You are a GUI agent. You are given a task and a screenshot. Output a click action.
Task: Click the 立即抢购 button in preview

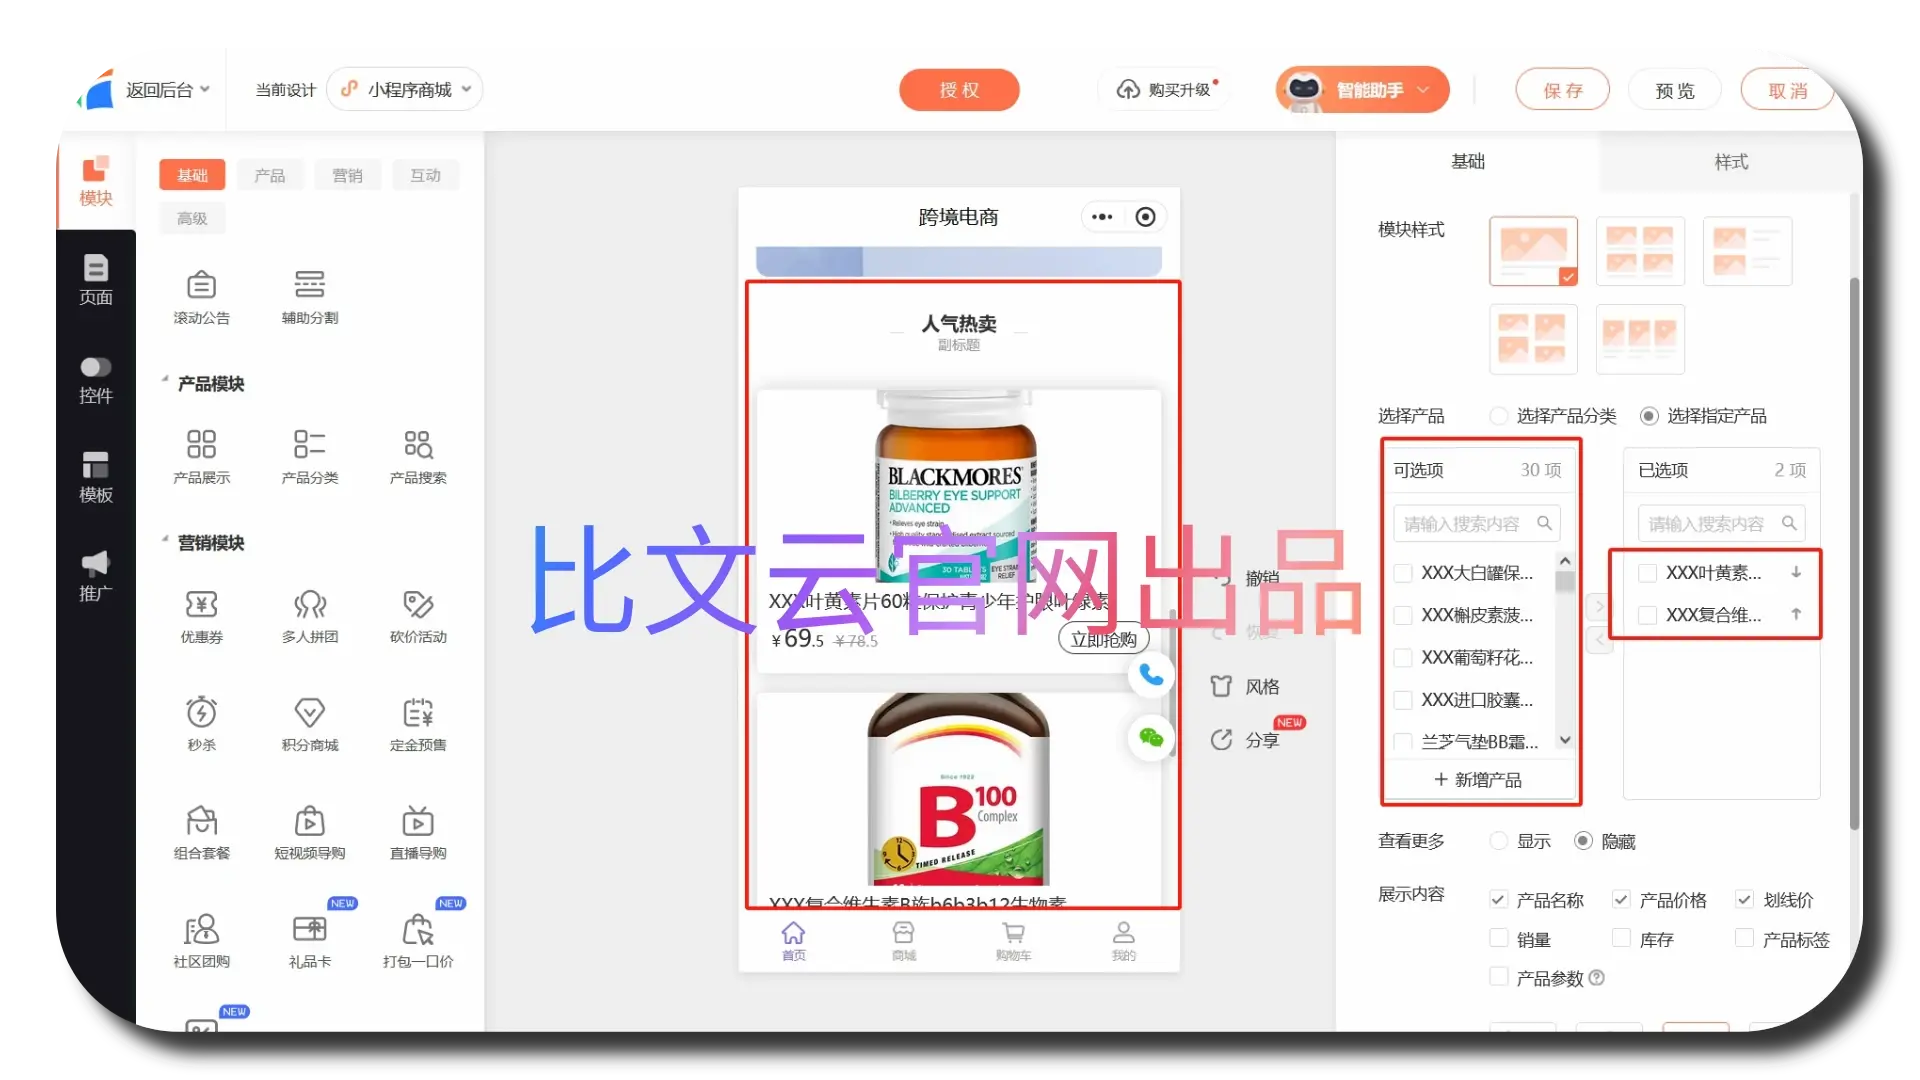1103,639
